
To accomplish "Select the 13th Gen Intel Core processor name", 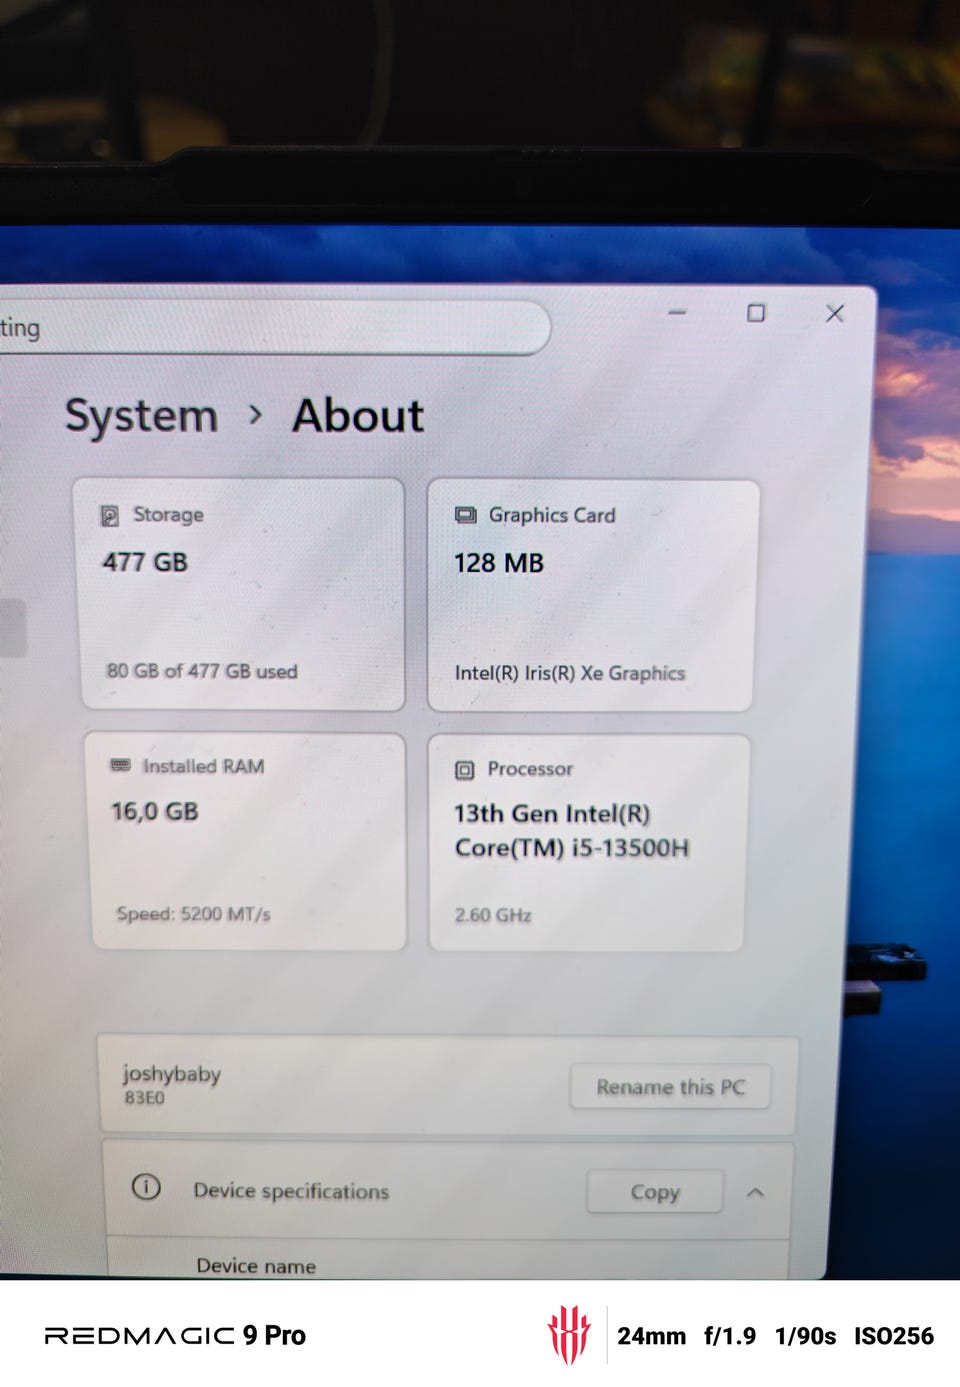I will coord(571,831).
